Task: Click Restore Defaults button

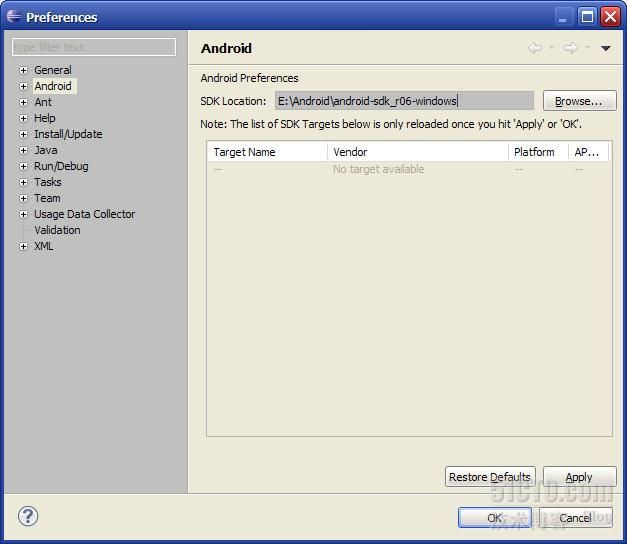Action: (x=490, y=477)
